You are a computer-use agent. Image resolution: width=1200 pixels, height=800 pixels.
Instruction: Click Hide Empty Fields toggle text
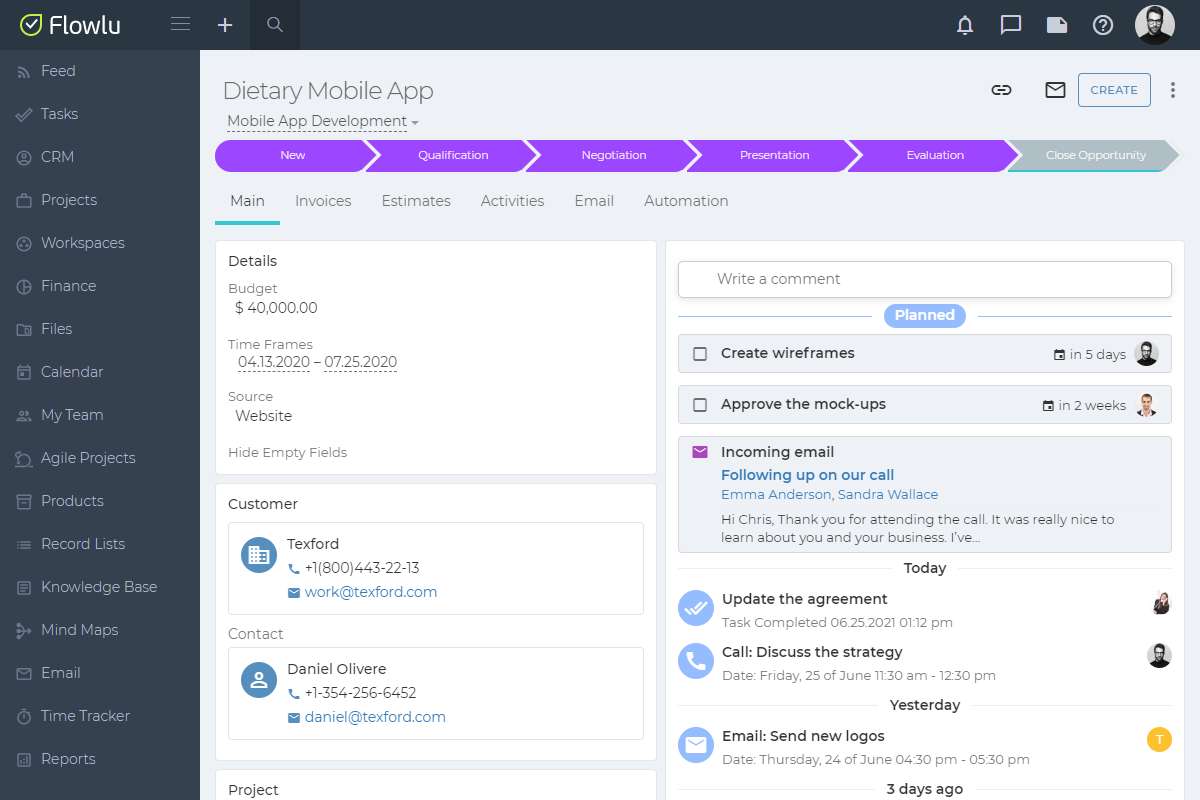click(x=287, y=452)
